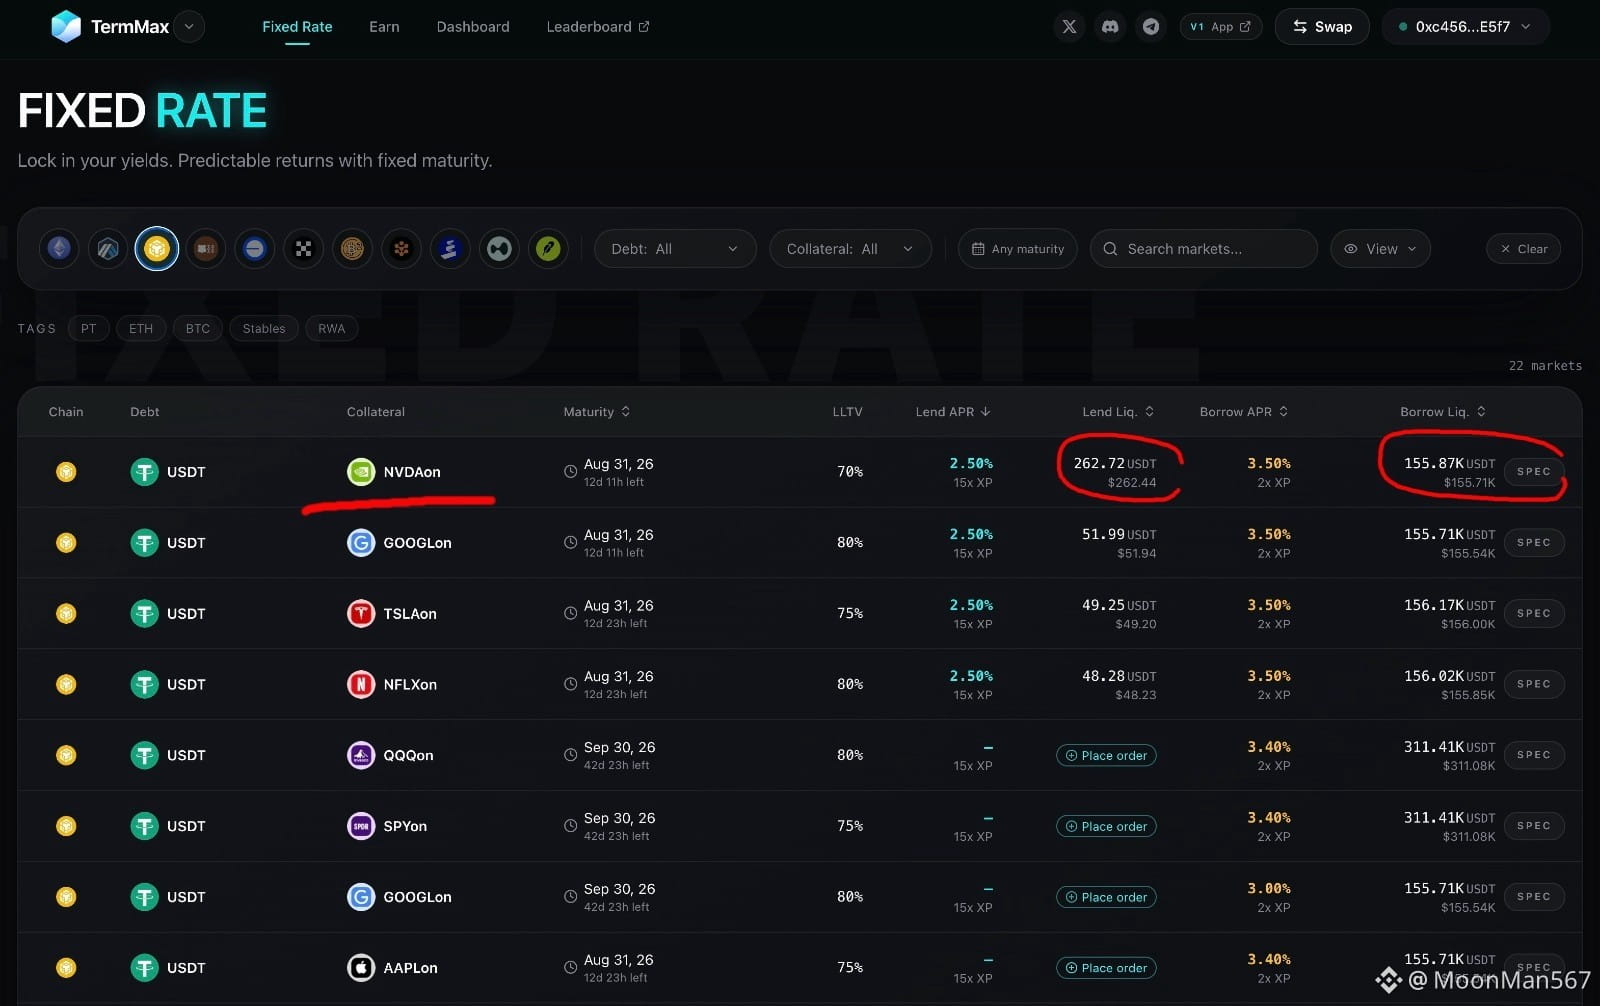Place an order in the SPYon row
The width and height of the screenshot is (1600, 1006).
point(1106,827)
